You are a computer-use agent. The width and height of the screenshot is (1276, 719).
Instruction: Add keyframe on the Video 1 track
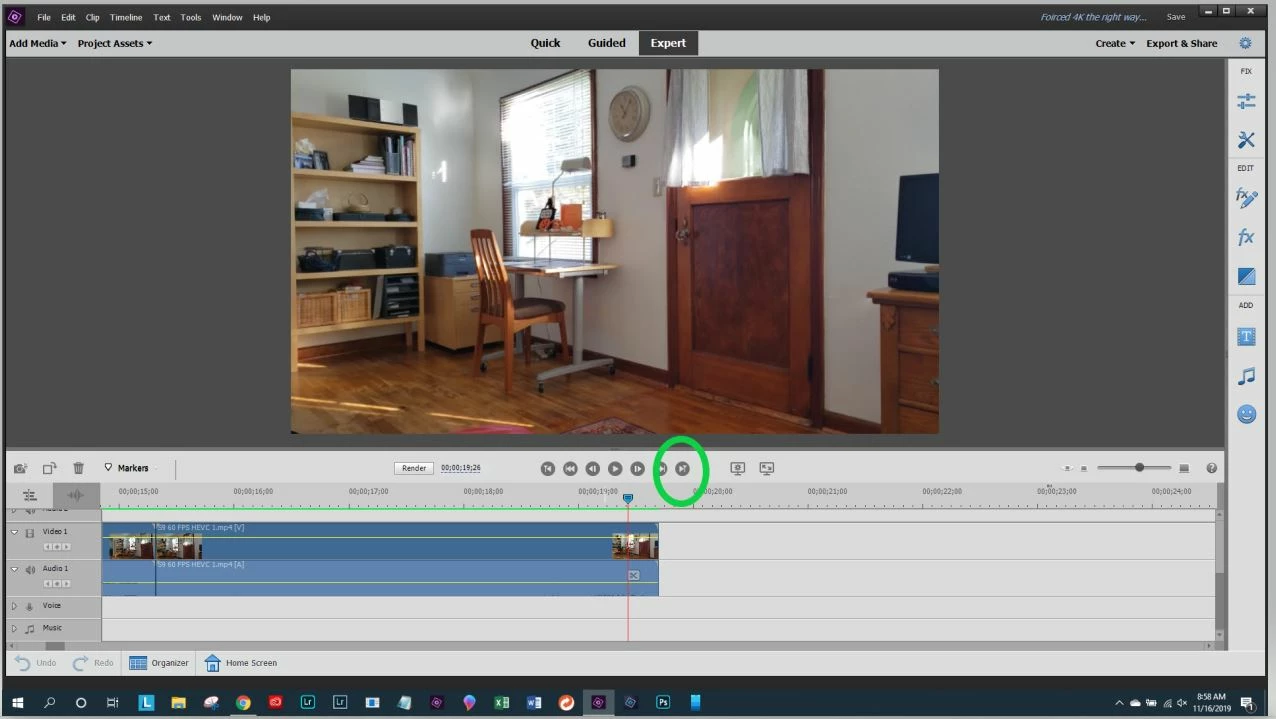[x=57, y=547]
